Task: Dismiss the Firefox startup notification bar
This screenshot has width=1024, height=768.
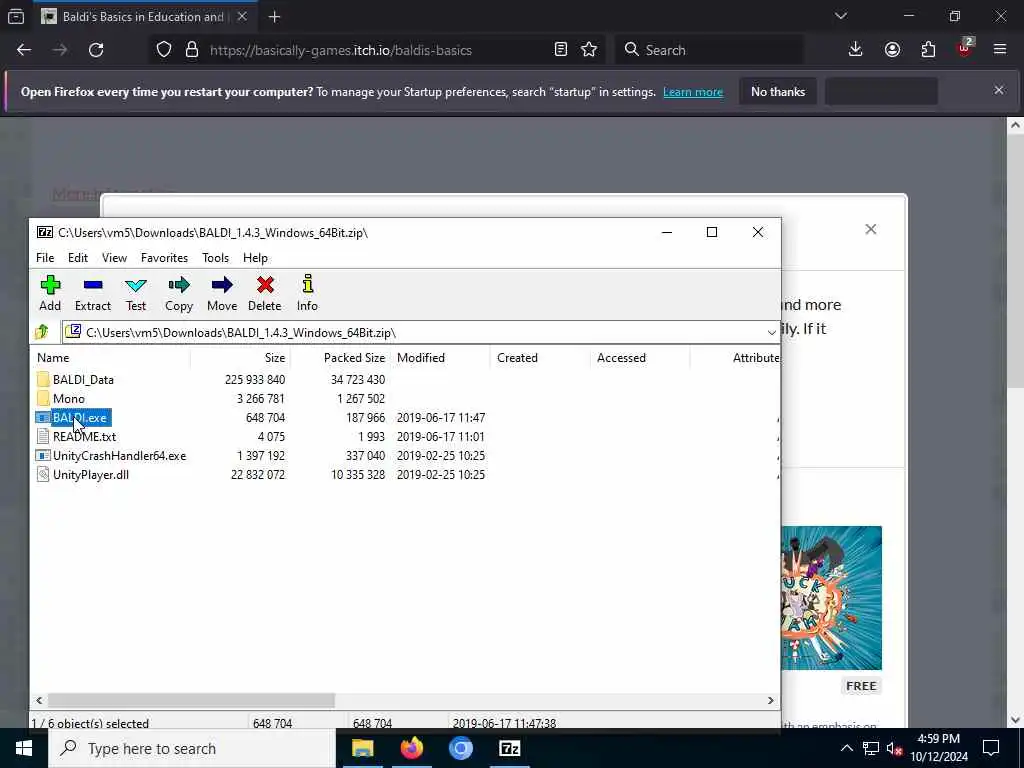Action: click(999, 90)
